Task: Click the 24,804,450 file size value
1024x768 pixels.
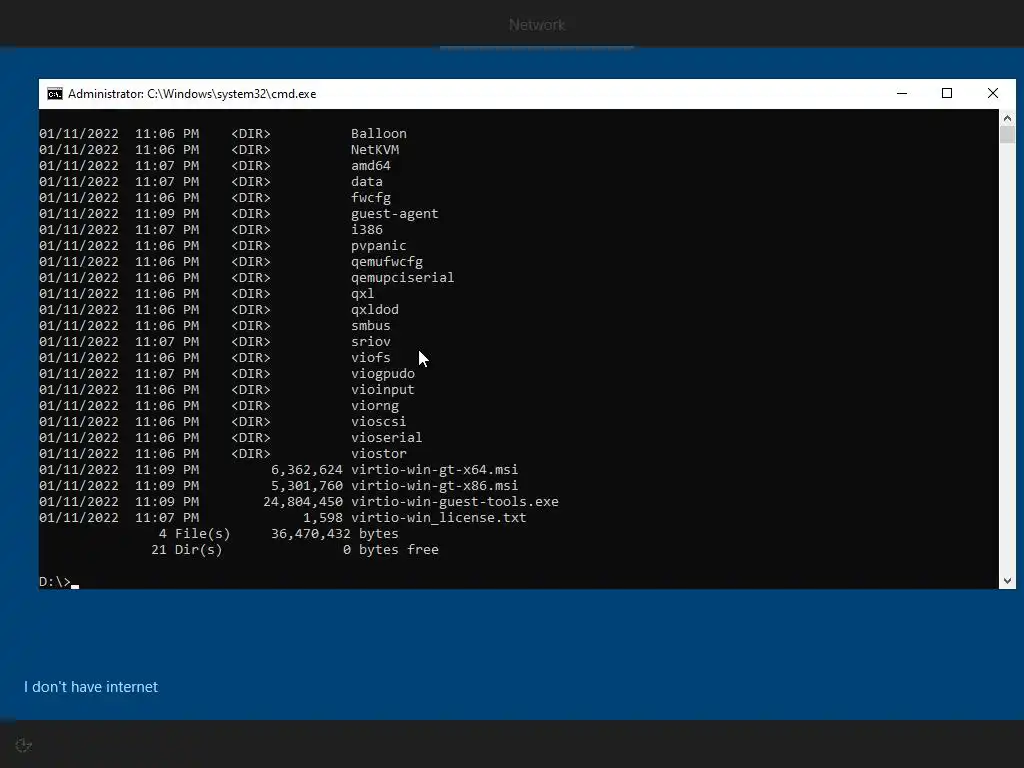Action: click(x=303, y=502)
